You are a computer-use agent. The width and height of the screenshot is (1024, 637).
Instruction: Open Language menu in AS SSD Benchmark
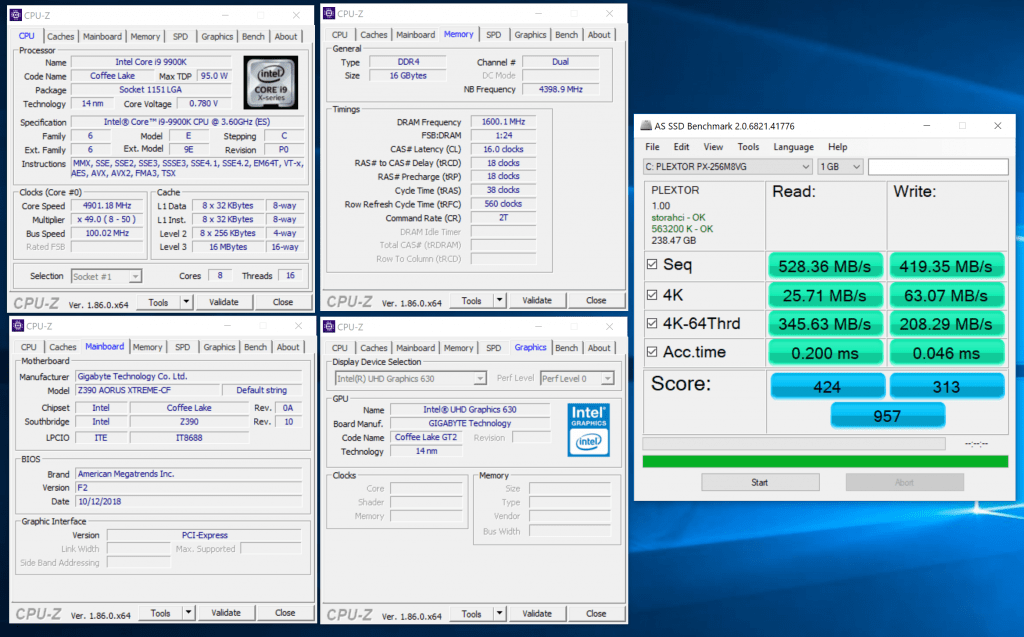(x=793, y=147)
